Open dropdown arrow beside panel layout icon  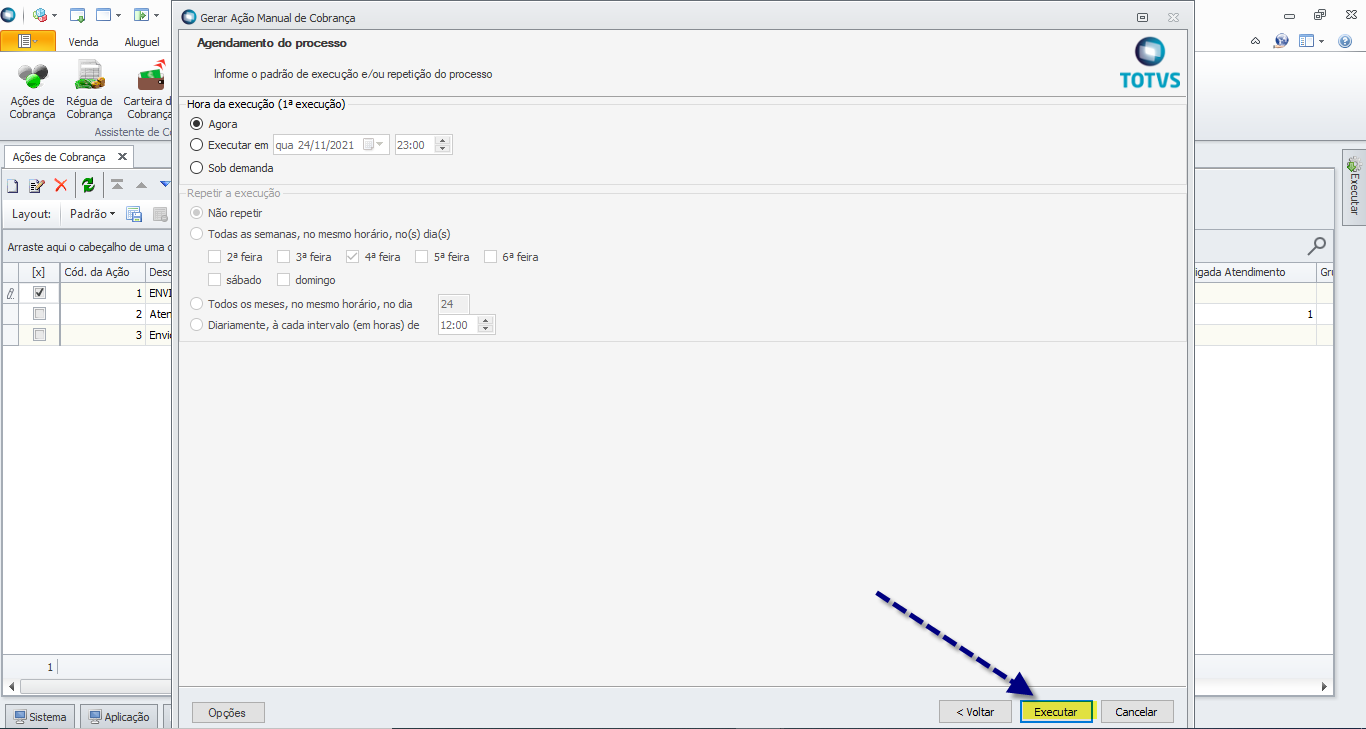[x=1321, y=42]
